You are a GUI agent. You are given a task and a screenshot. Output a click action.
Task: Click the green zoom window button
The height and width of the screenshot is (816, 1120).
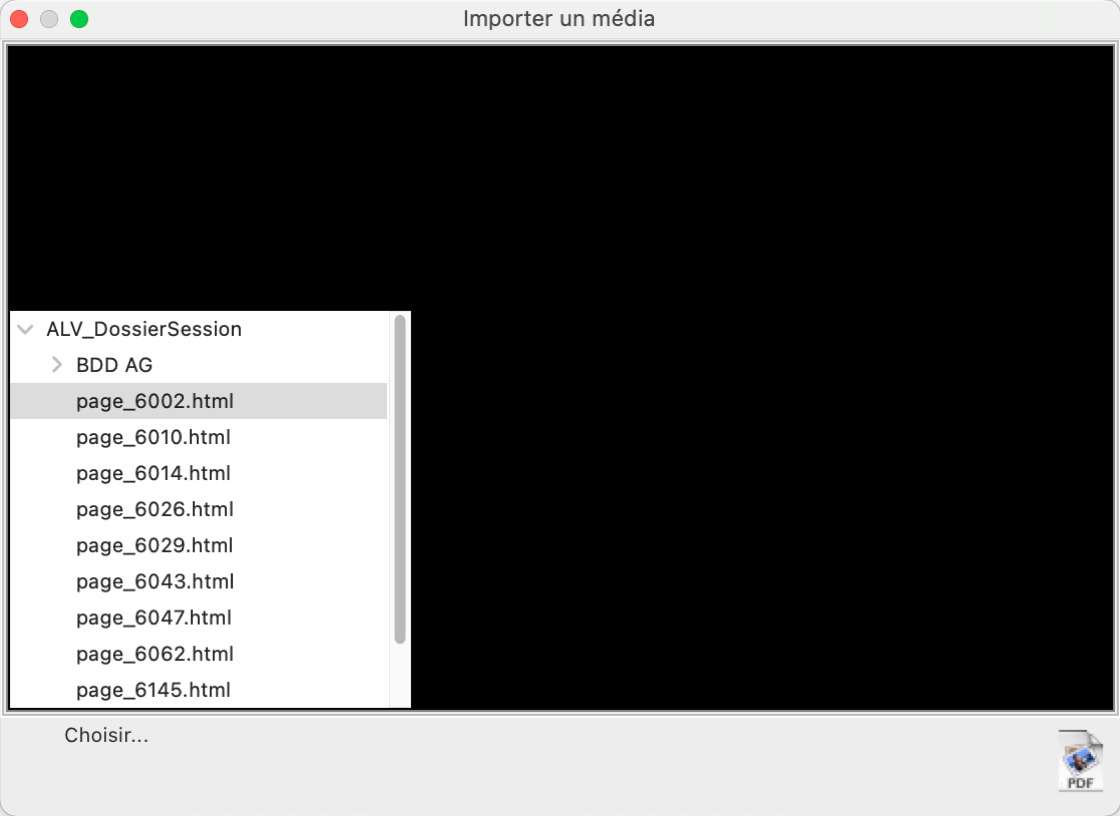tap(79, 19)
